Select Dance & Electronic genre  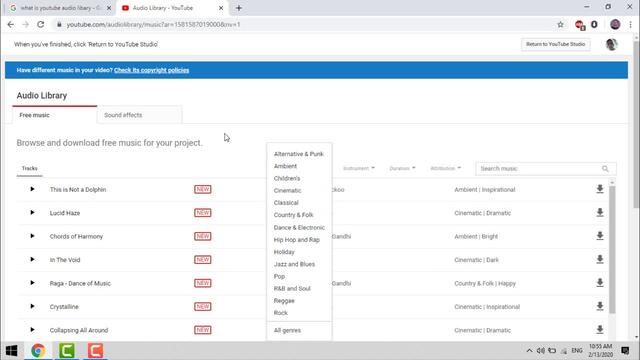coord(299,227)
